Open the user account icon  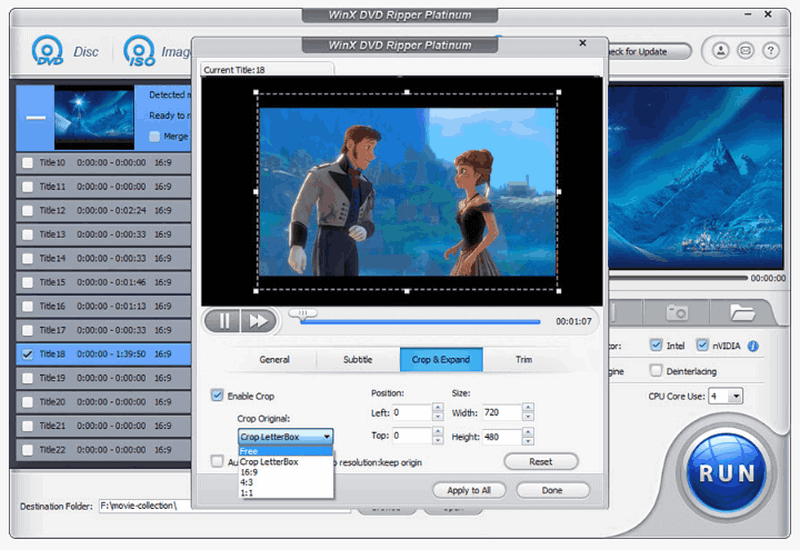pos(720,51)
